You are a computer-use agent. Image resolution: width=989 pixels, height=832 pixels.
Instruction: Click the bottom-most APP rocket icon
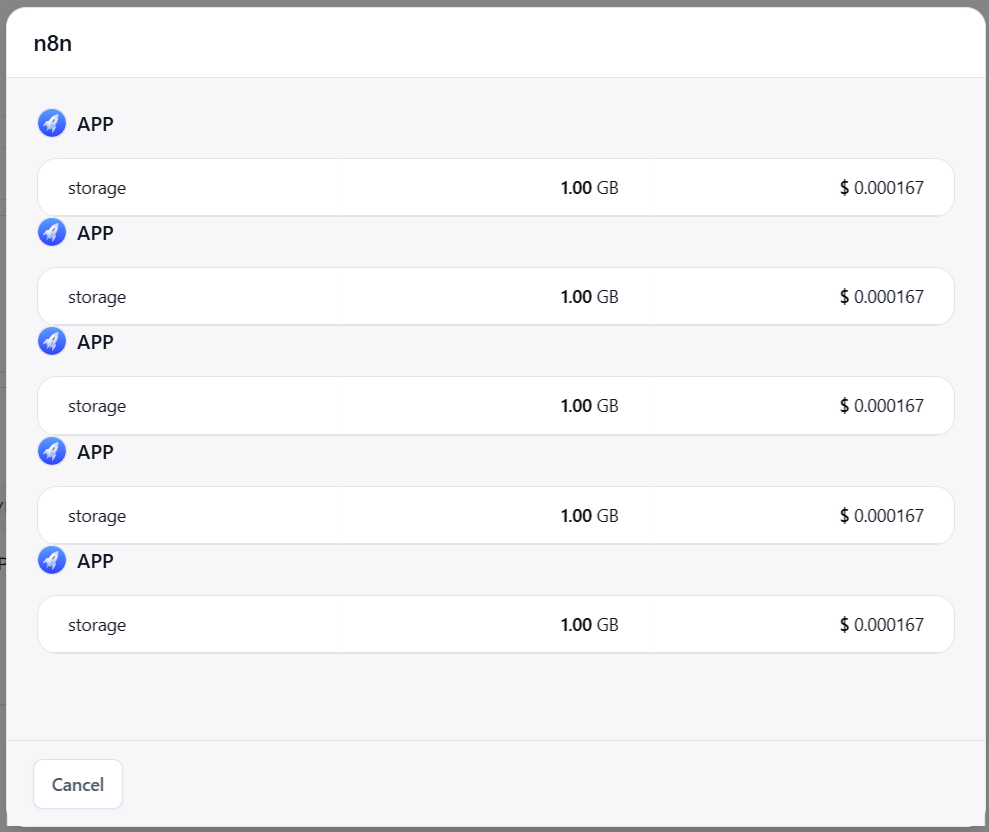(52, 560)
